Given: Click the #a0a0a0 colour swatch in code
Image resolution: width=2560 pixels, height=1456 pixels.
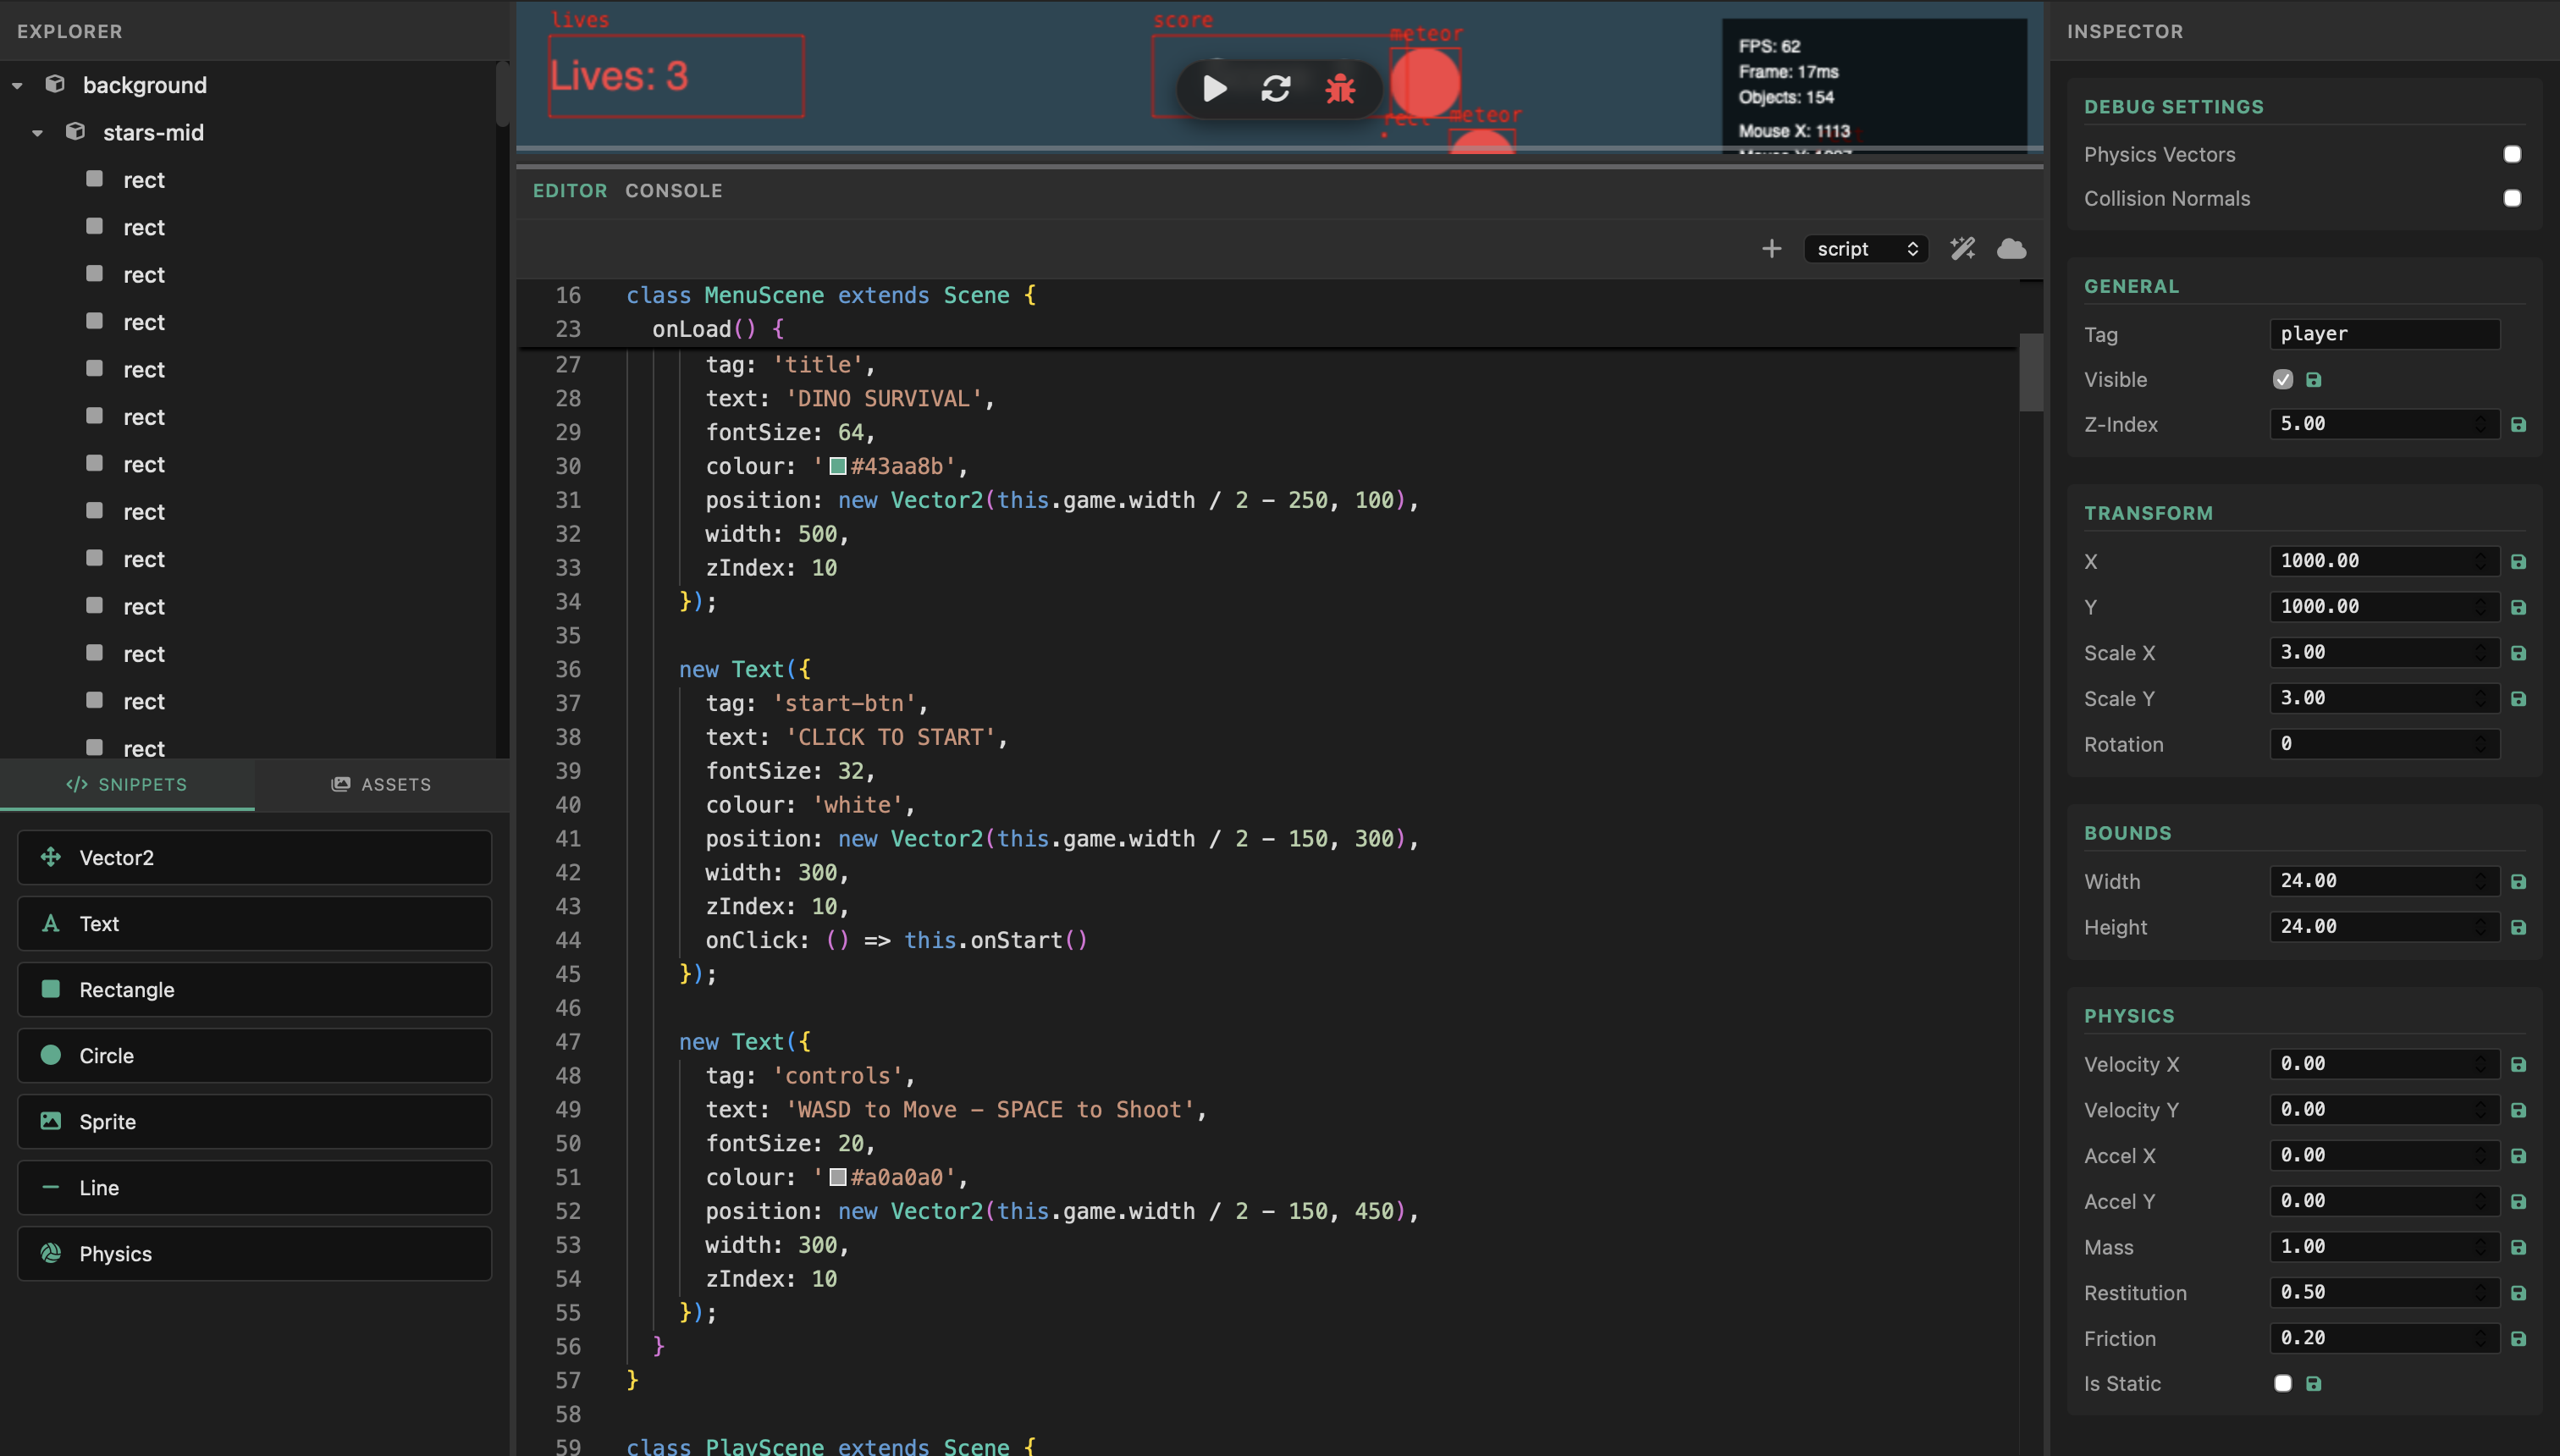Looking at the screenshot, I should tap(838, 1177).
